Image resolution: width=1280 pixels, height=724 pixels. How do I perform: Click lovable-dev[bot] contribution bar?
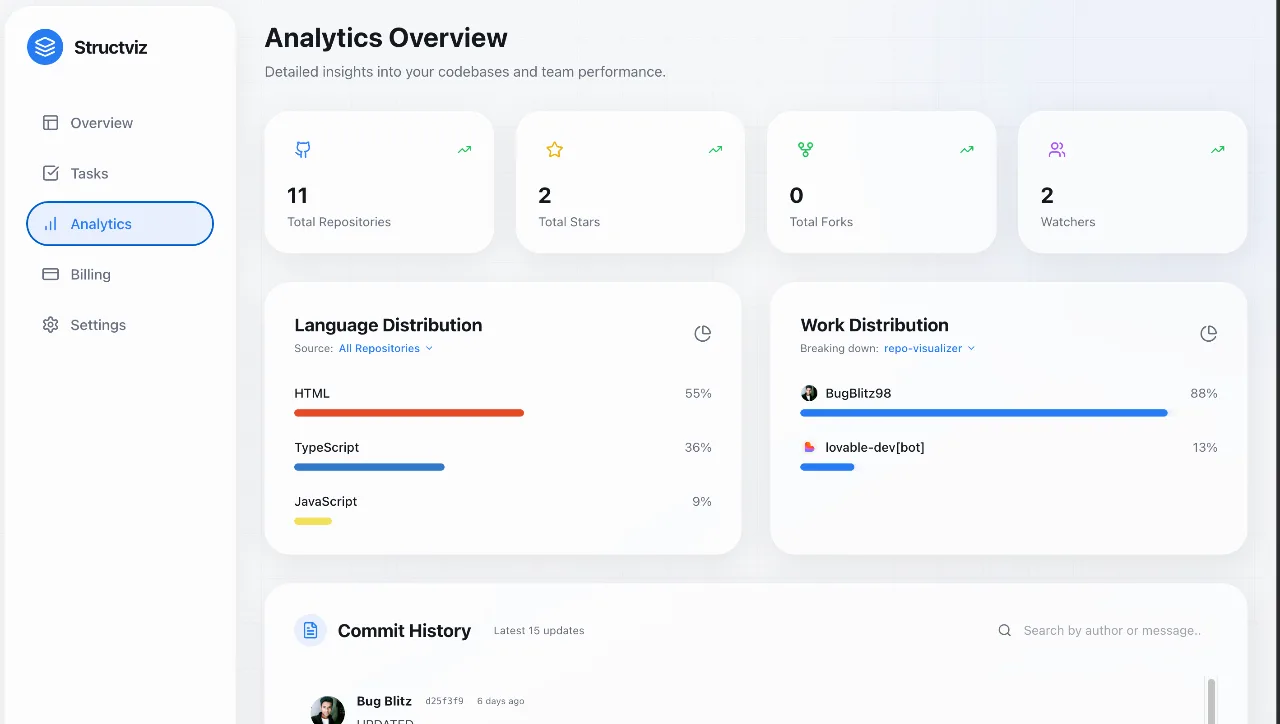pos(827,467)
